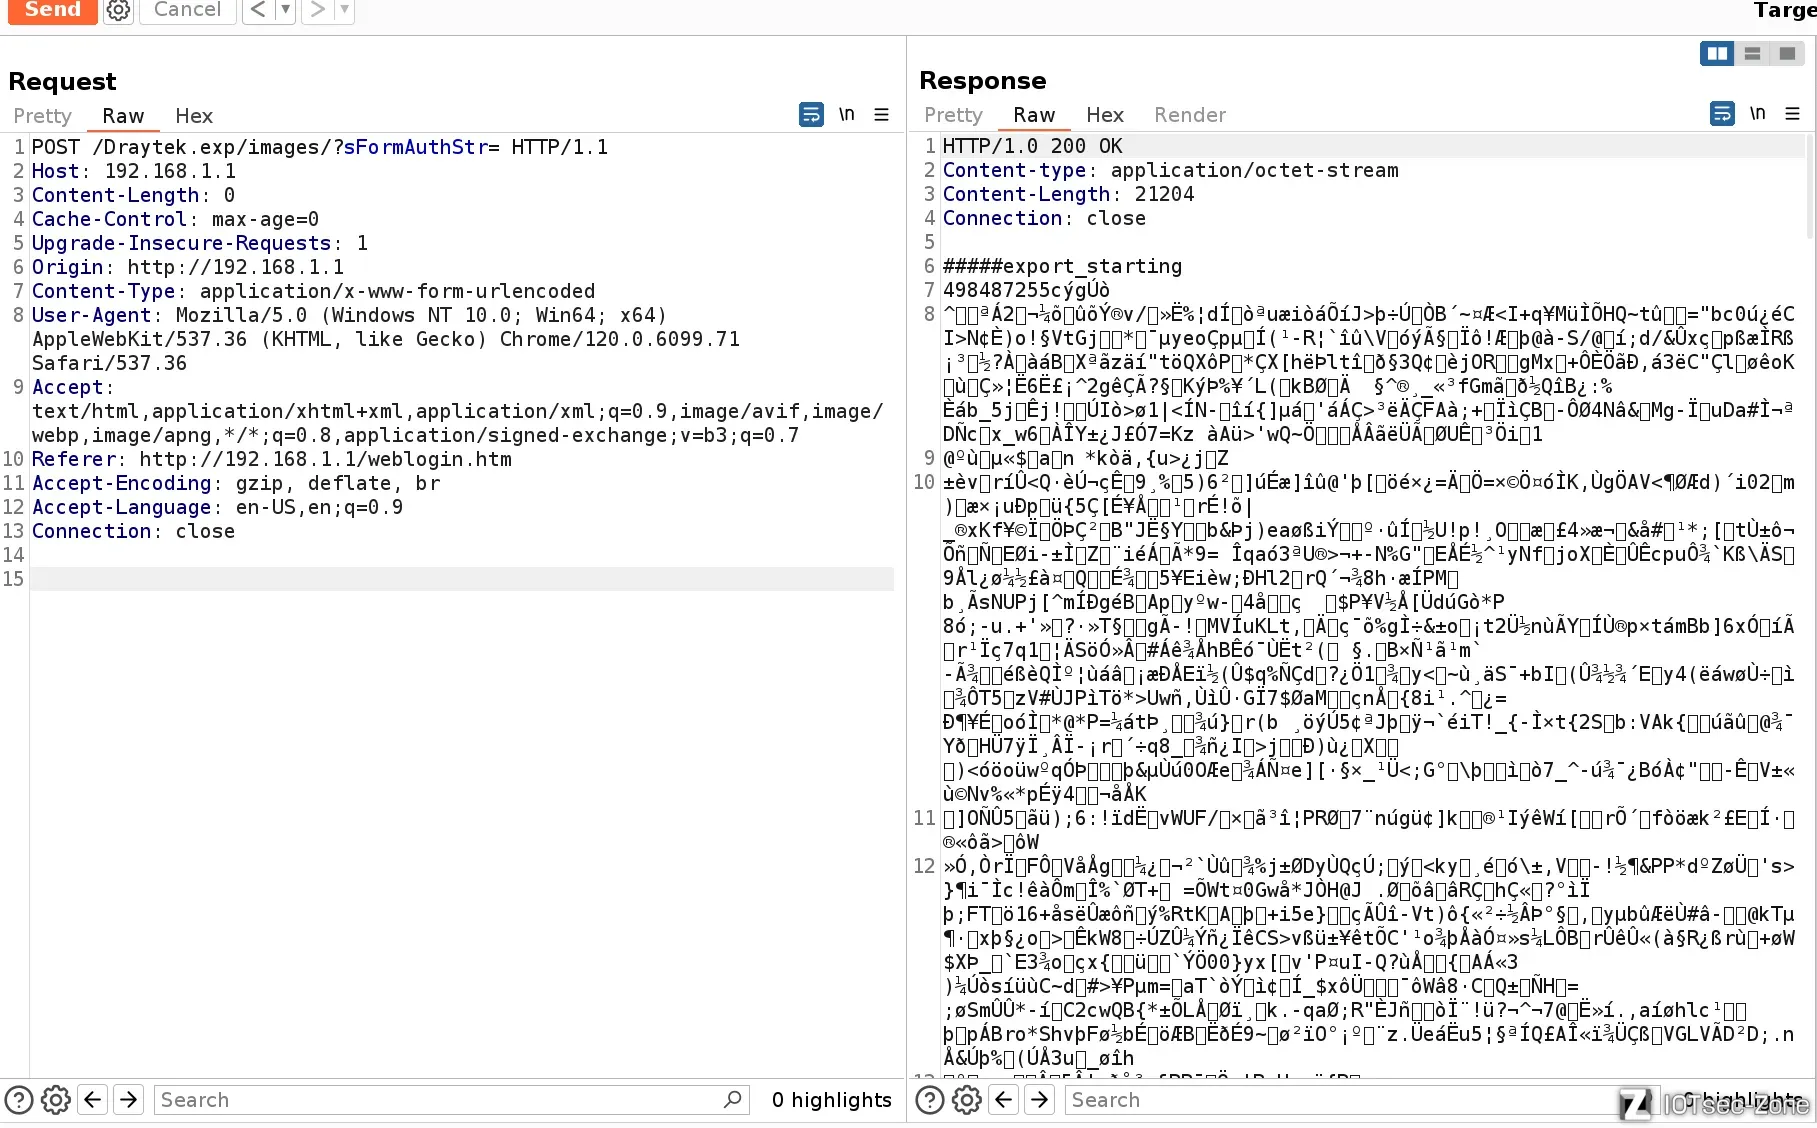
Task: Toggle non-printable characters in Request panel
Action: point(846,114)
